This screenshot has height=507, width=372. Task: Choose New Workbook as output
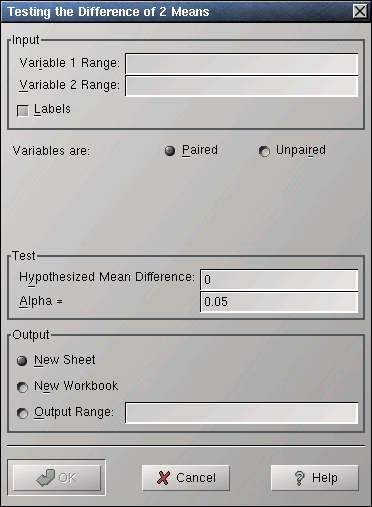pos(22,387)
